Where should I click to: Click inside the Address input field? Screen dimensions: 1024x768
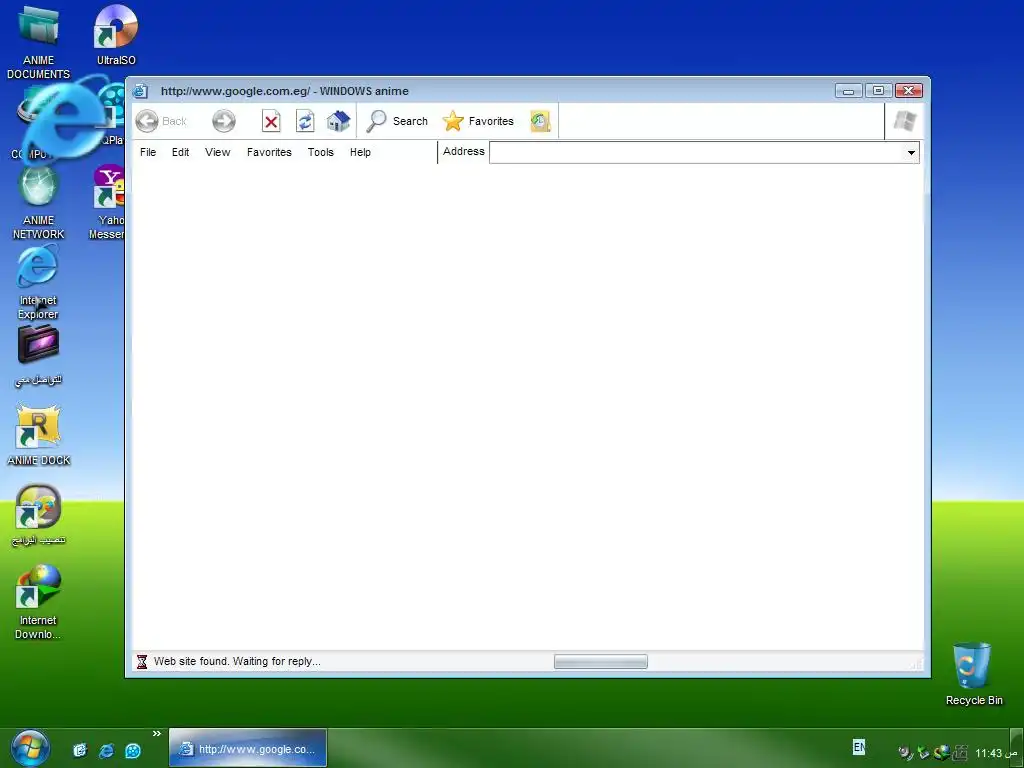(x=696, y=153)
